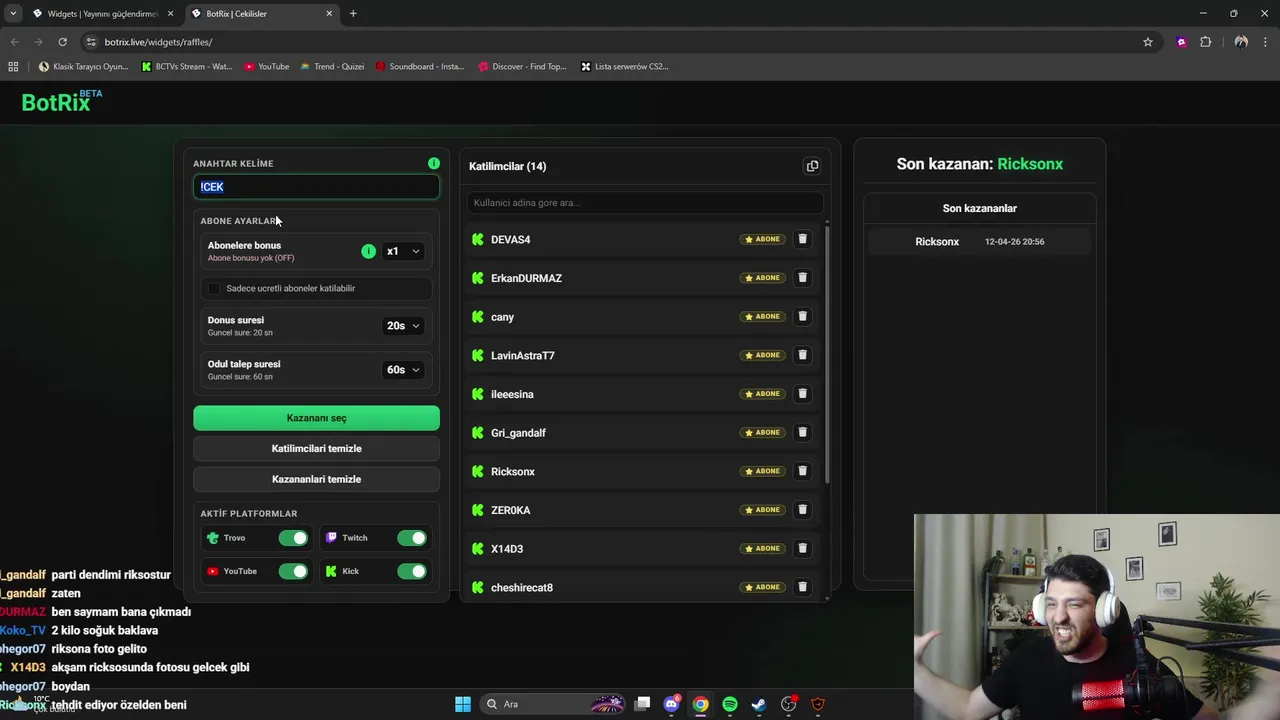
Task: Open Donus suresi 20s dropdown
Action: 403,325
